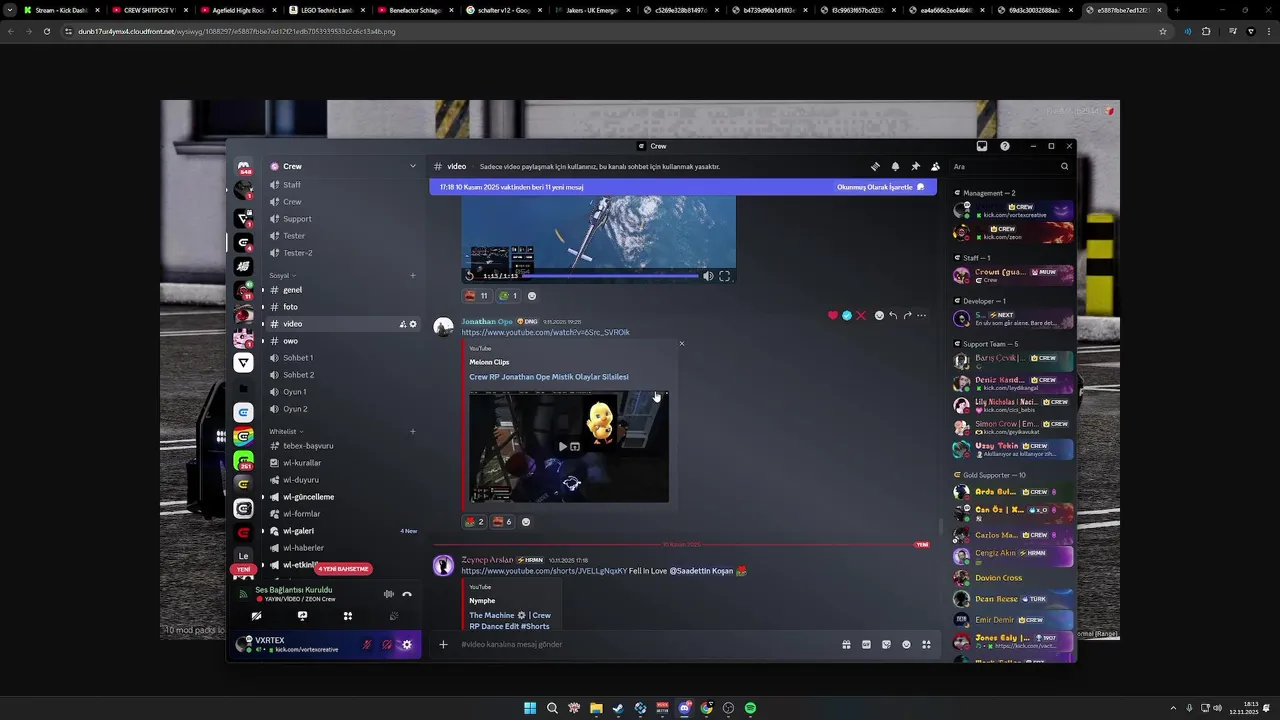
Task: Add channel to Sosyal category
Action: 413,275
